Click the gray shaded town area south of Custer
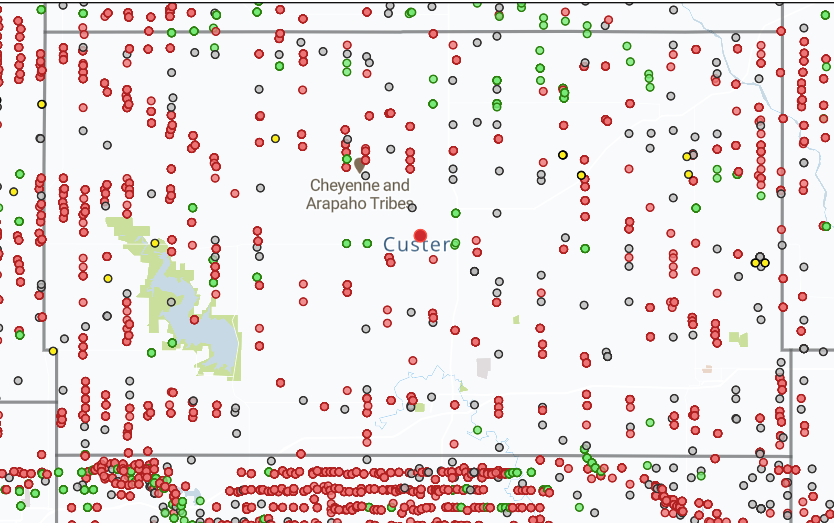834x523 pixels. coord(484,368)
